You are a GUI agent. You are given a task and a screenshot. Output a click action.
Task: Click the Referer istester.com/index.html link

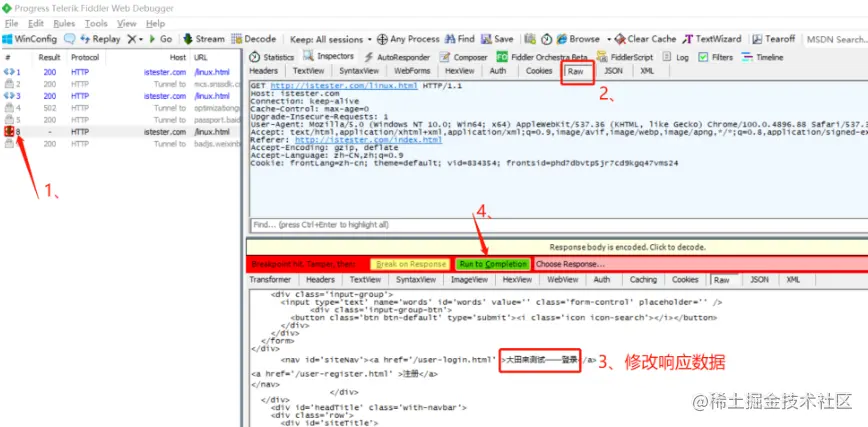point(368,141)
